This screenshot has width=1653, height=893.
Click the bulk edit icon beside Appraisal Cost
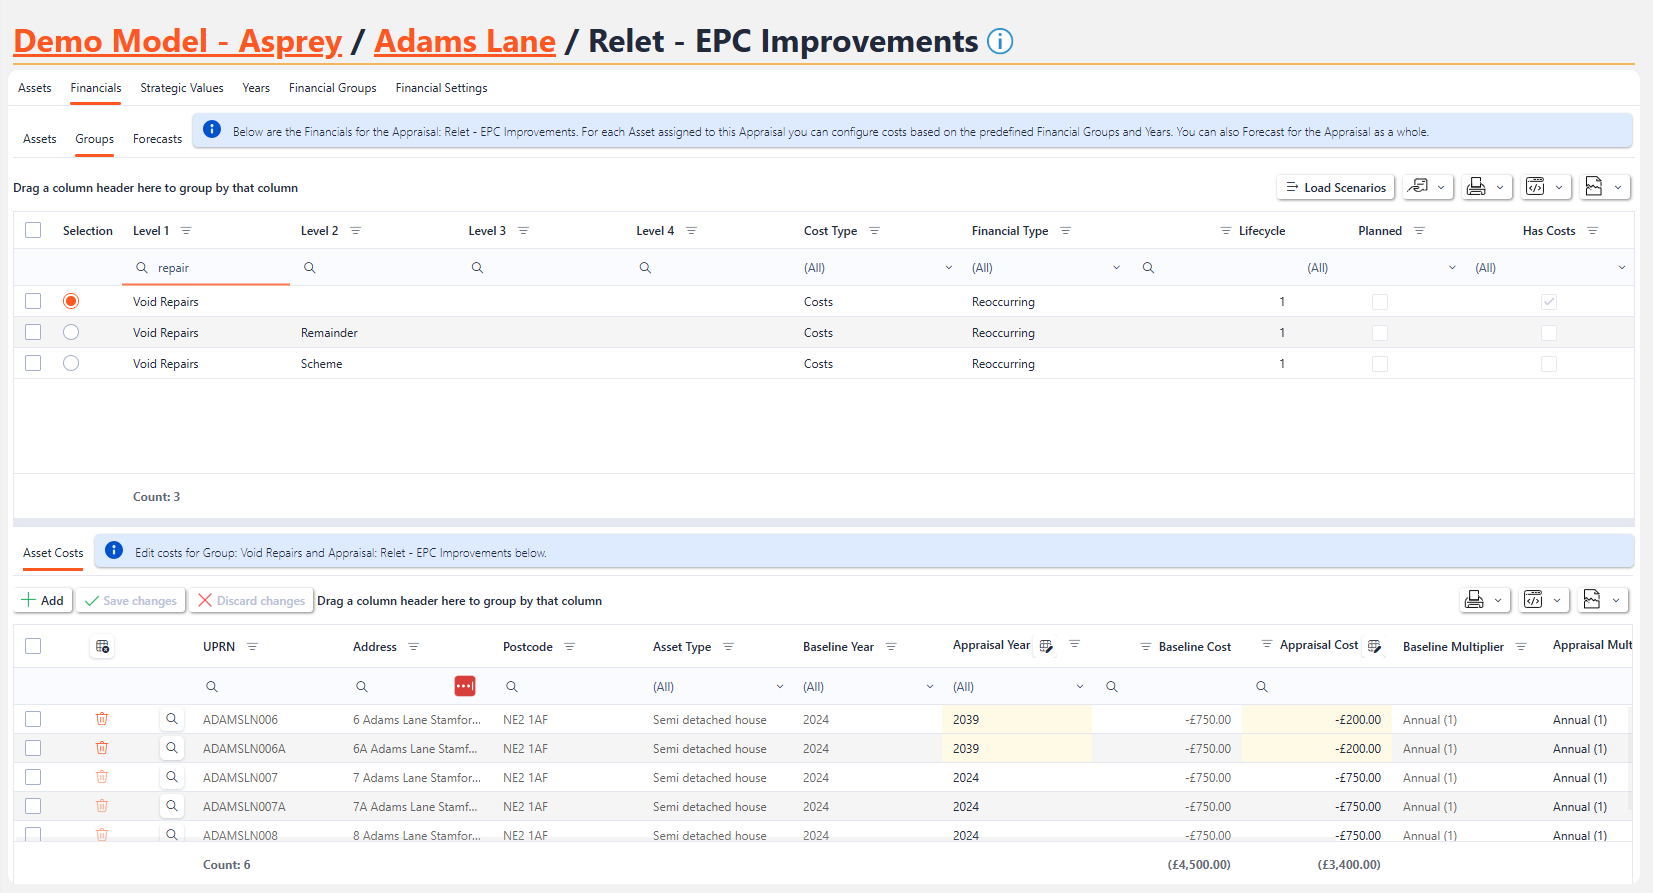click(x=1374, y=646)
